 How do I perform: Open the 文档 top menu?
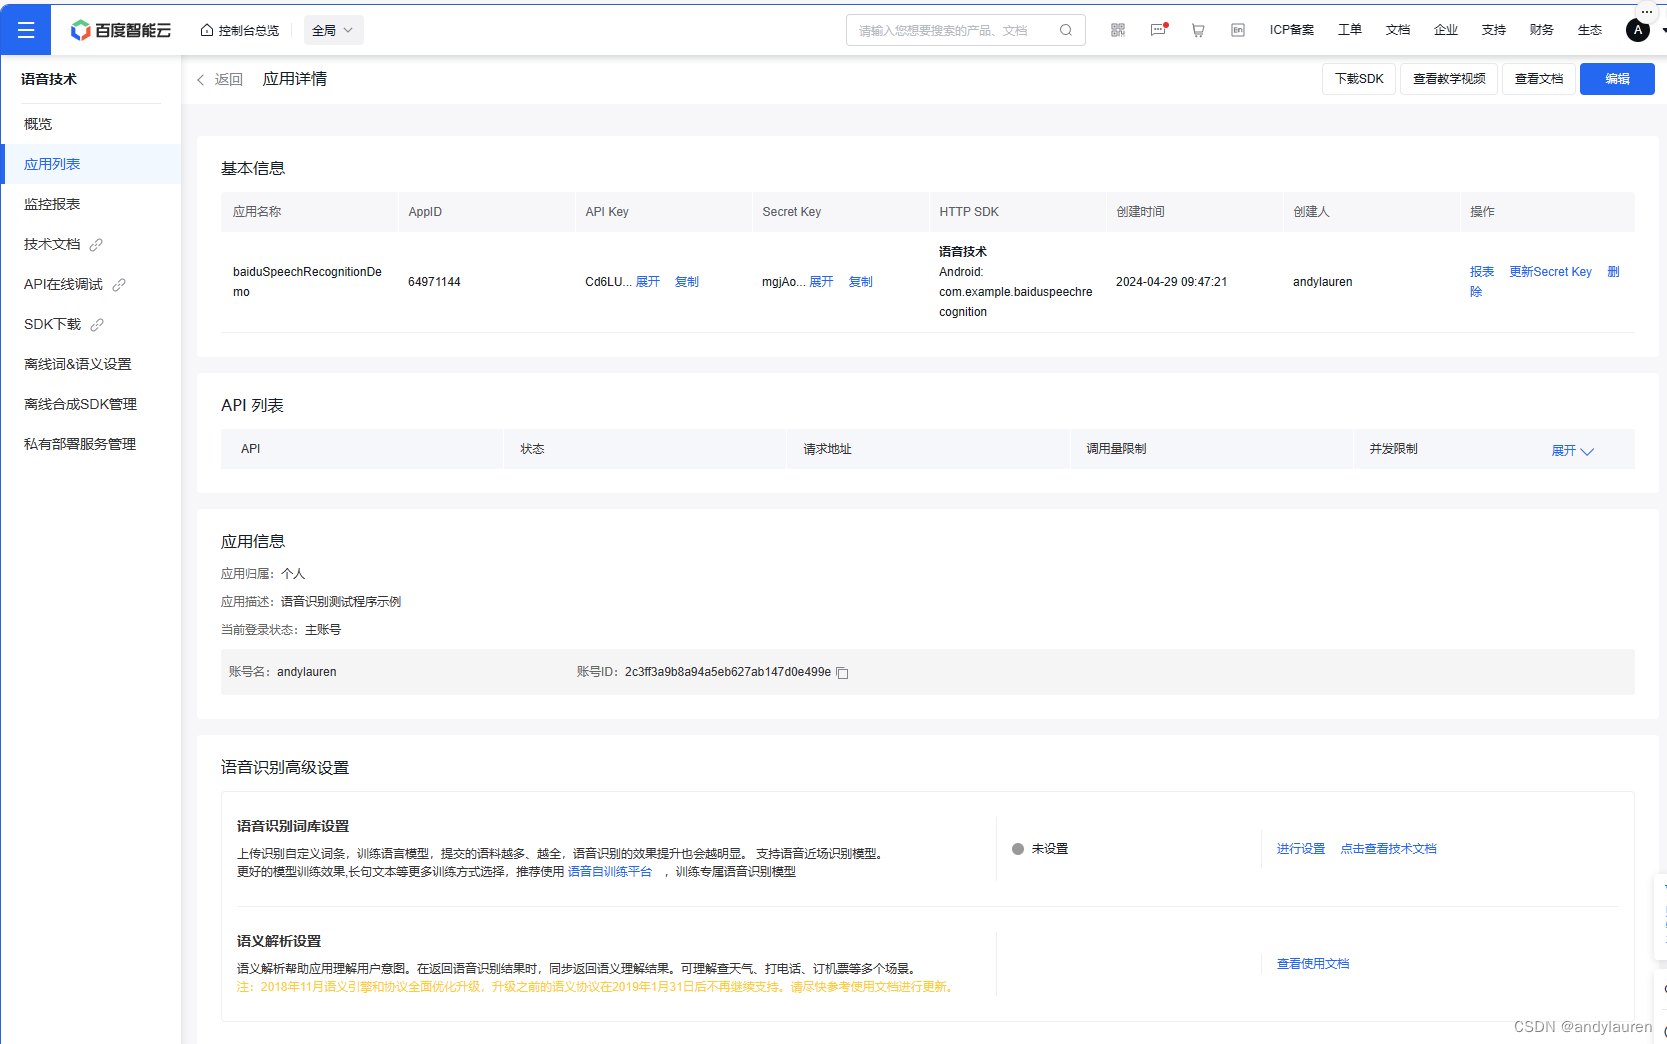[x=1398, y=30]
